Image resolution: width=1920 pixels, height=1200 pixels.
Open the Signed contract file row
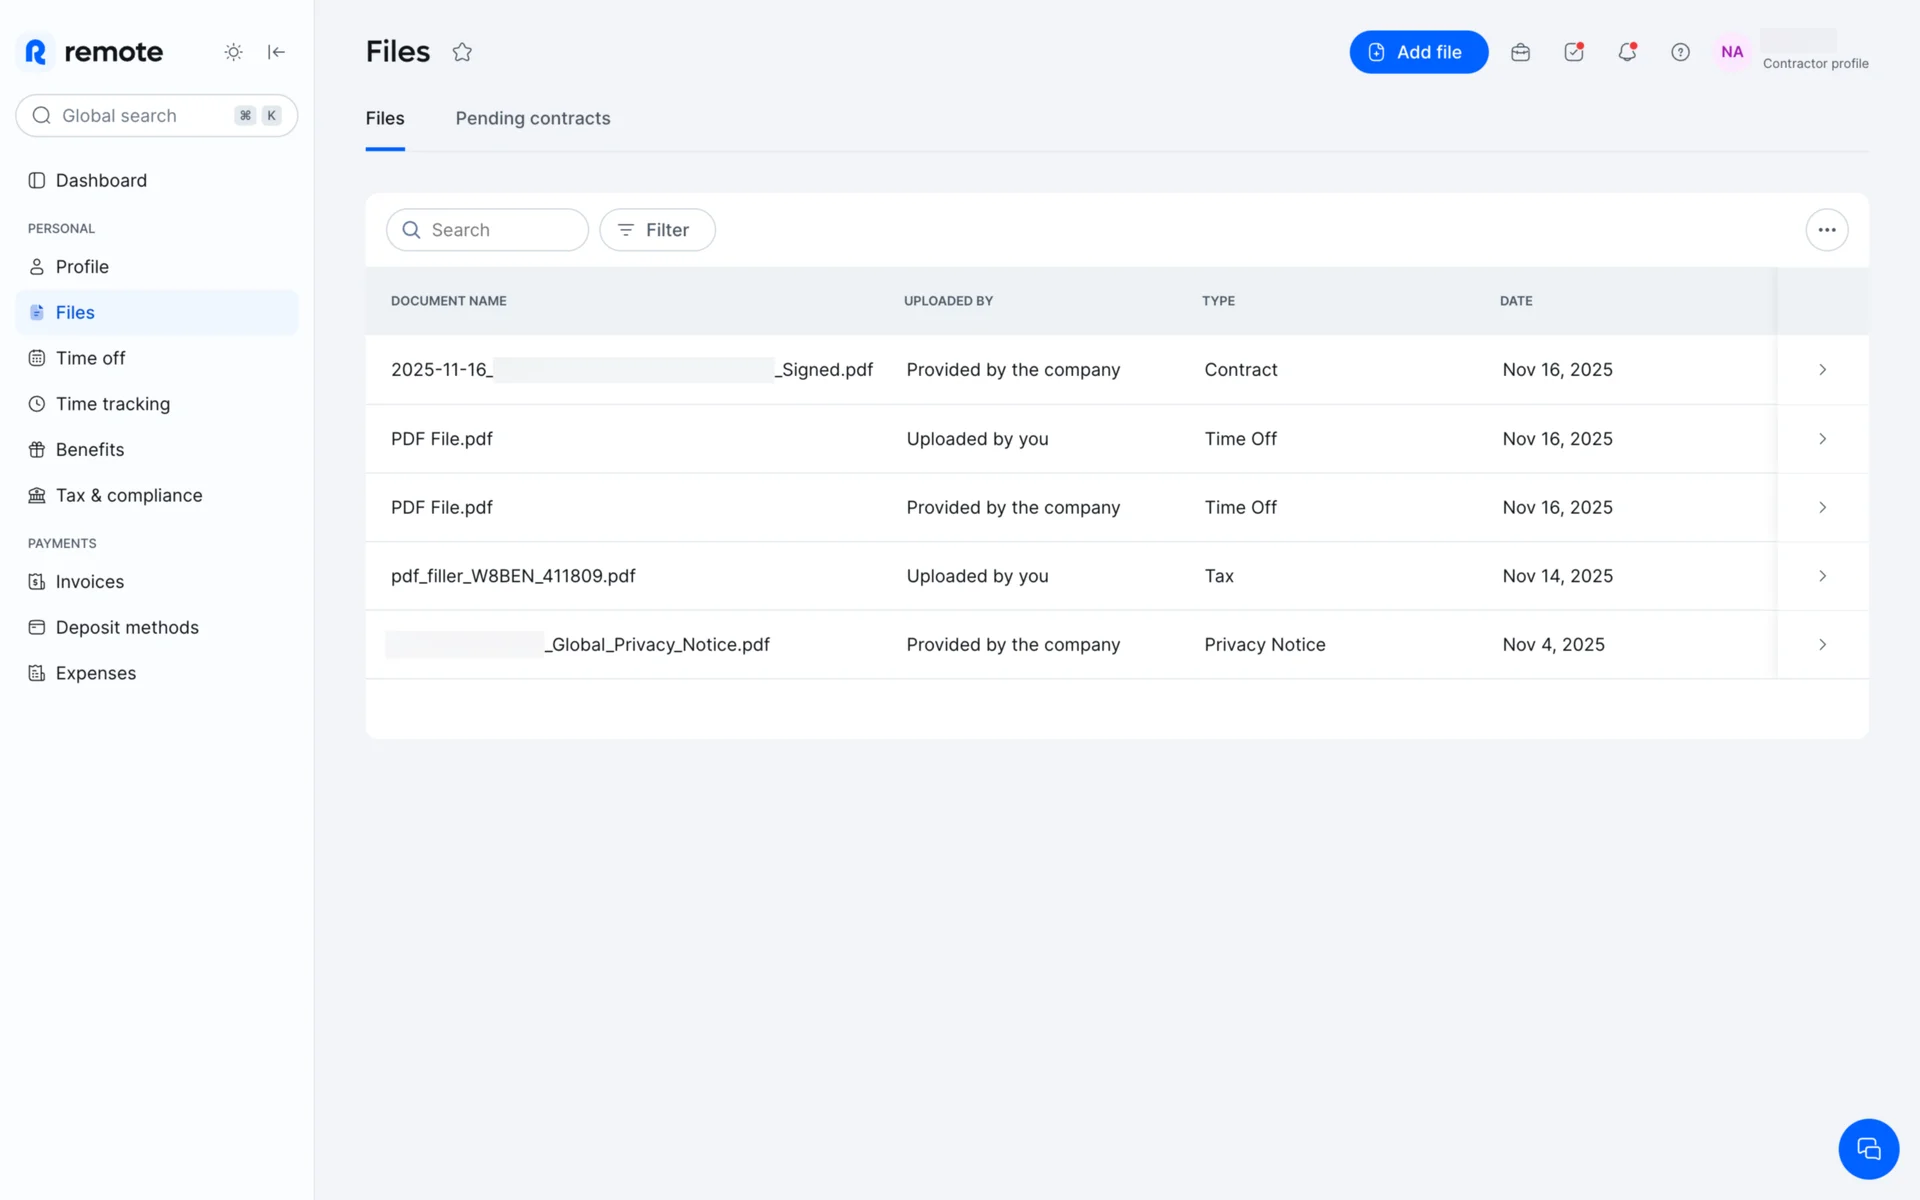(x=632, y=370)
